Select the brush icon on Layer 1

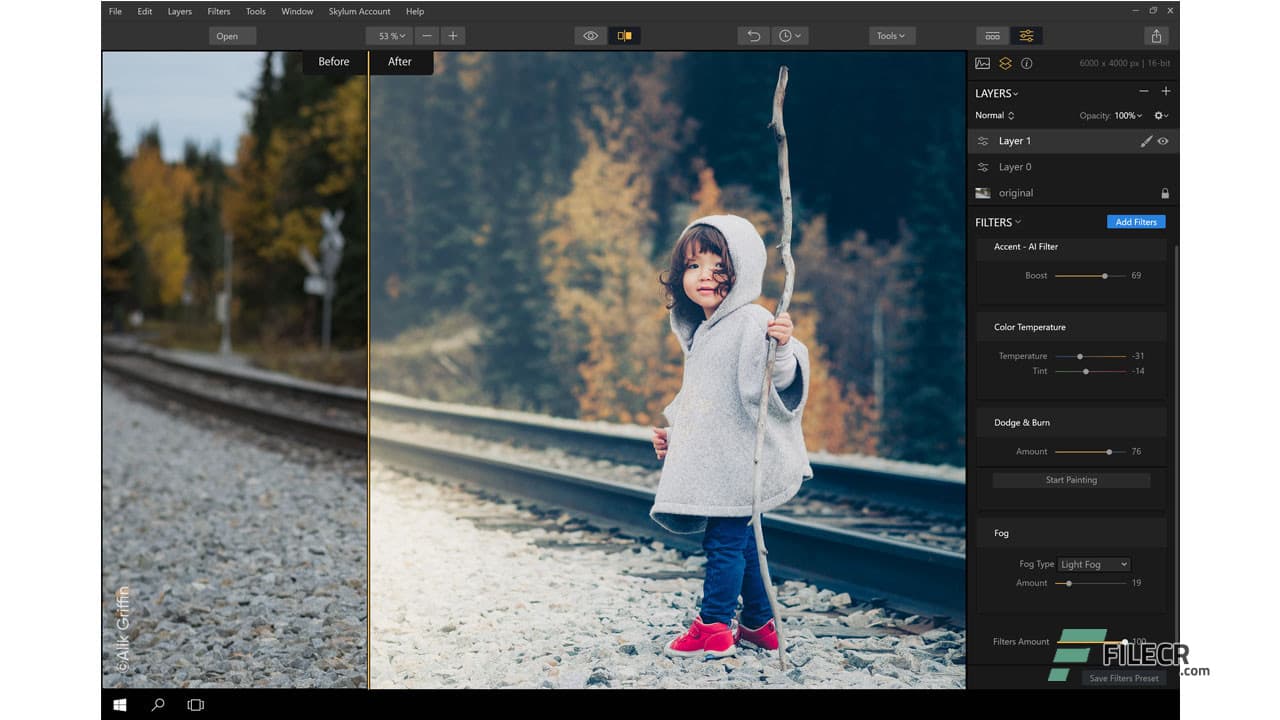(x=1146, y=141)
